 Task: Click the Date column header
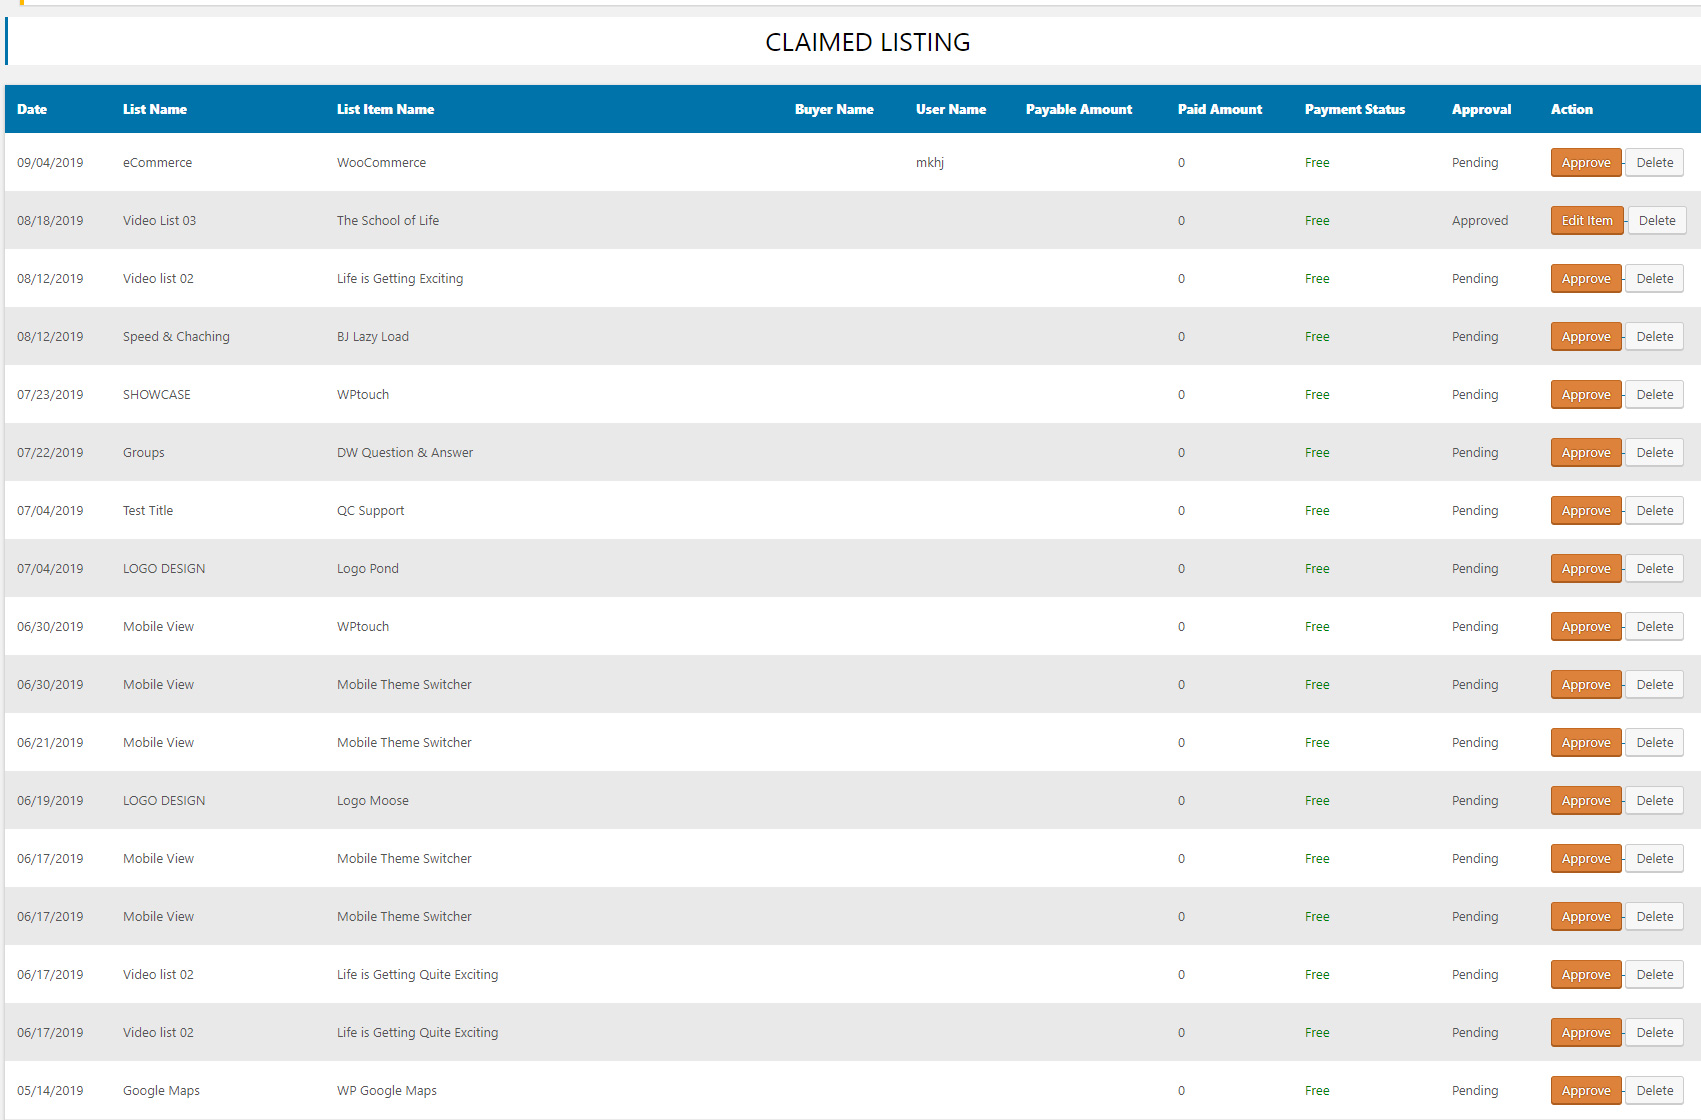pyautogui.click(x=32, y=110)
